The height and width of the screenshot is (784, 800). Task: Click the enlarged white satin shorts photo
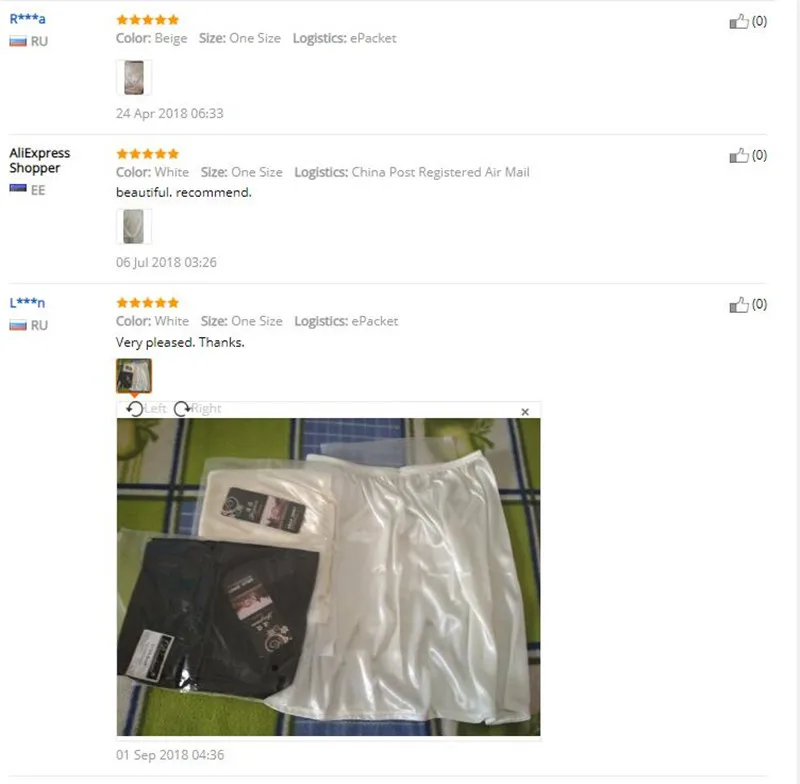(x=329, y=577)
